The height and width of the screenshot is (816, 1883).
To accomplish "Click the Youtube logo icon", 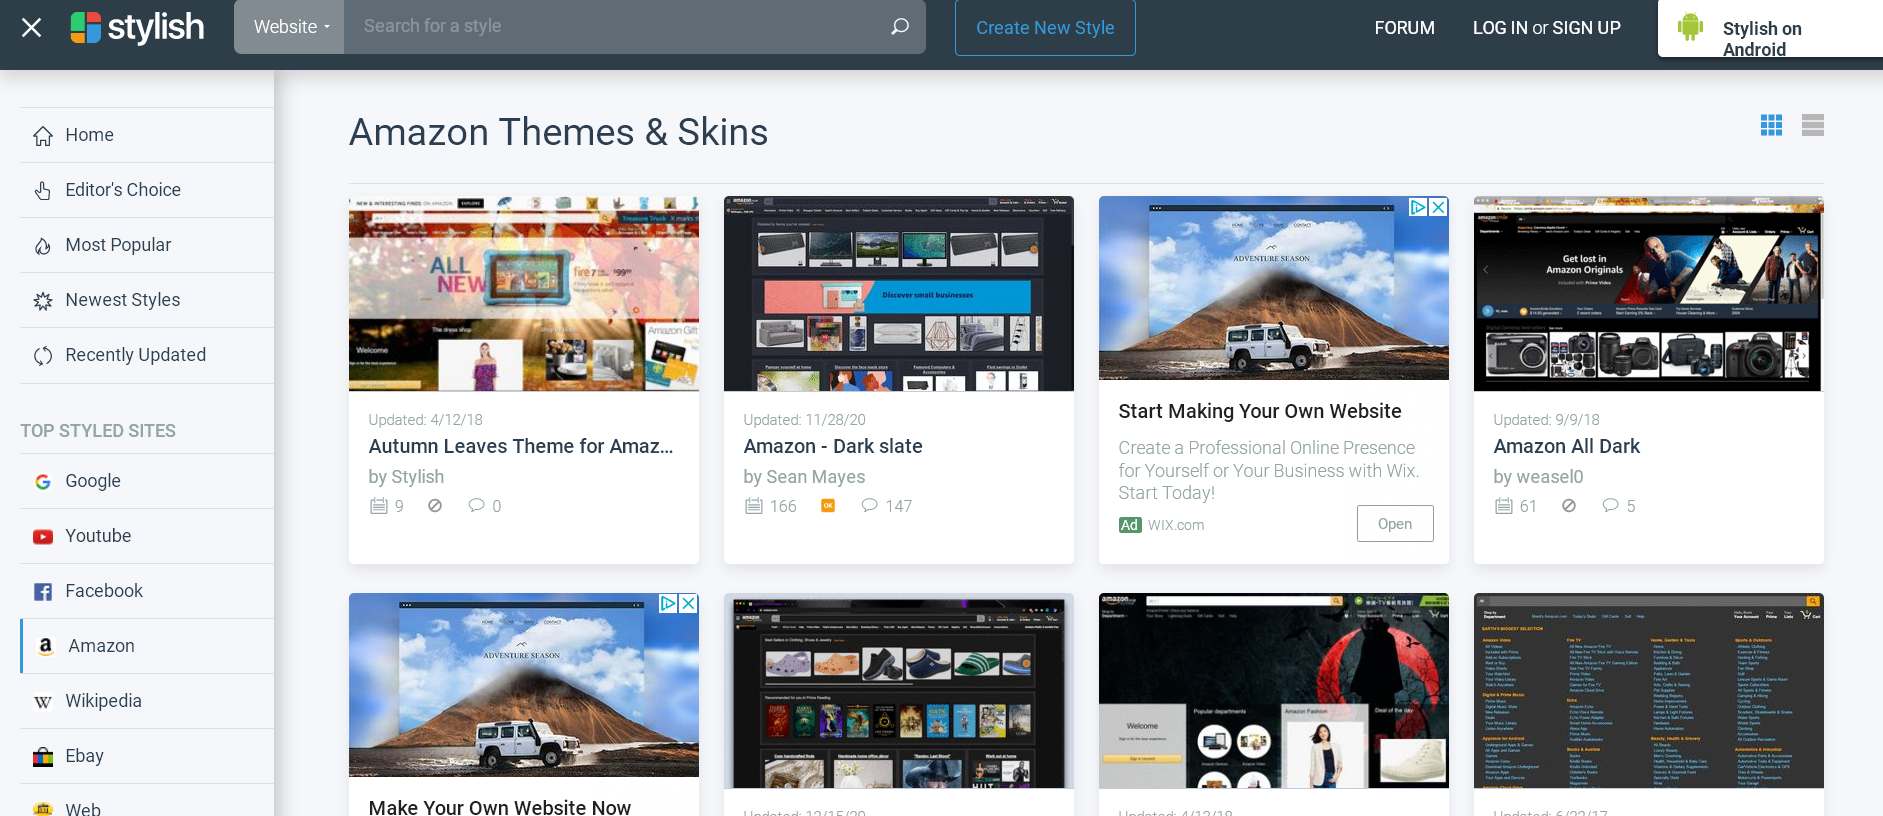I will click(x=43, y=537).
